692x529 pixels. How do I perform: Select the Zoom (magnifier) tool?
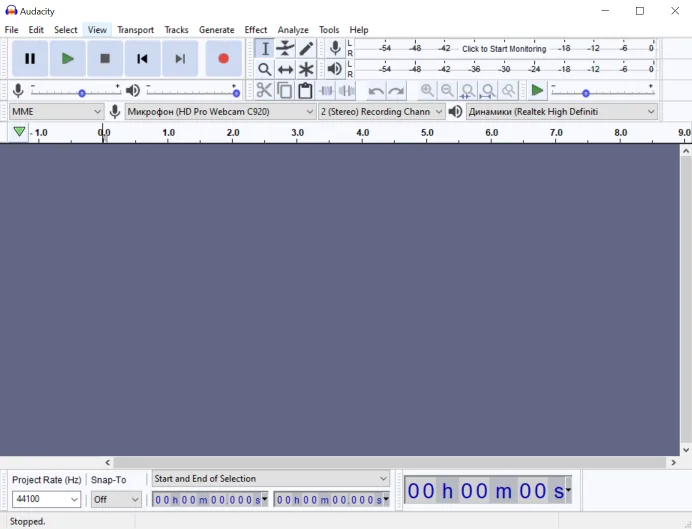(x=265, y=69)
